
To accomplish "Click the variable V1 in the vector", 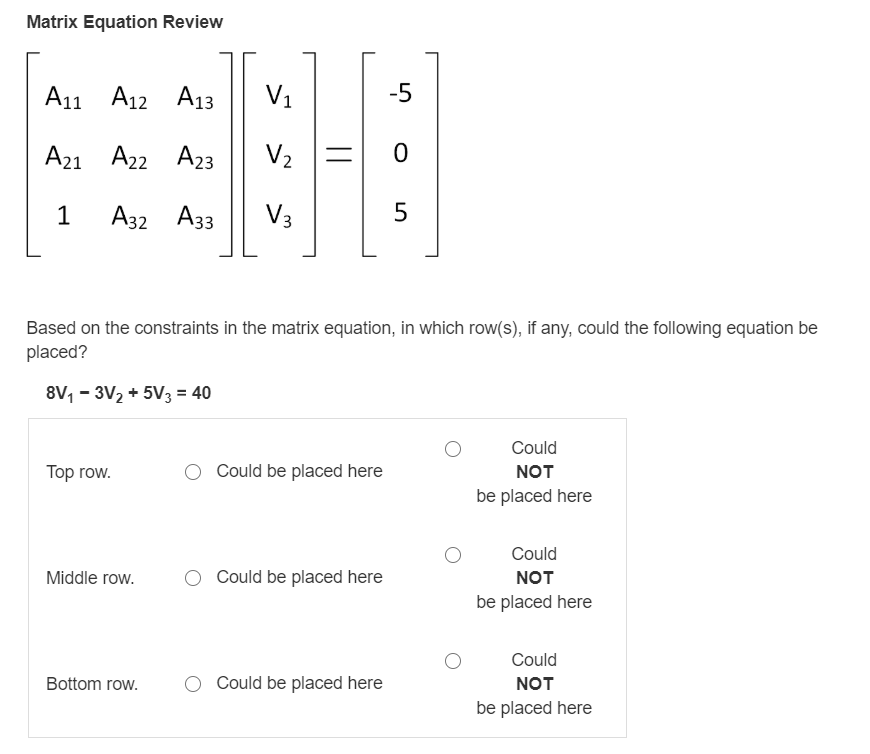I will (x=279, y=97).
